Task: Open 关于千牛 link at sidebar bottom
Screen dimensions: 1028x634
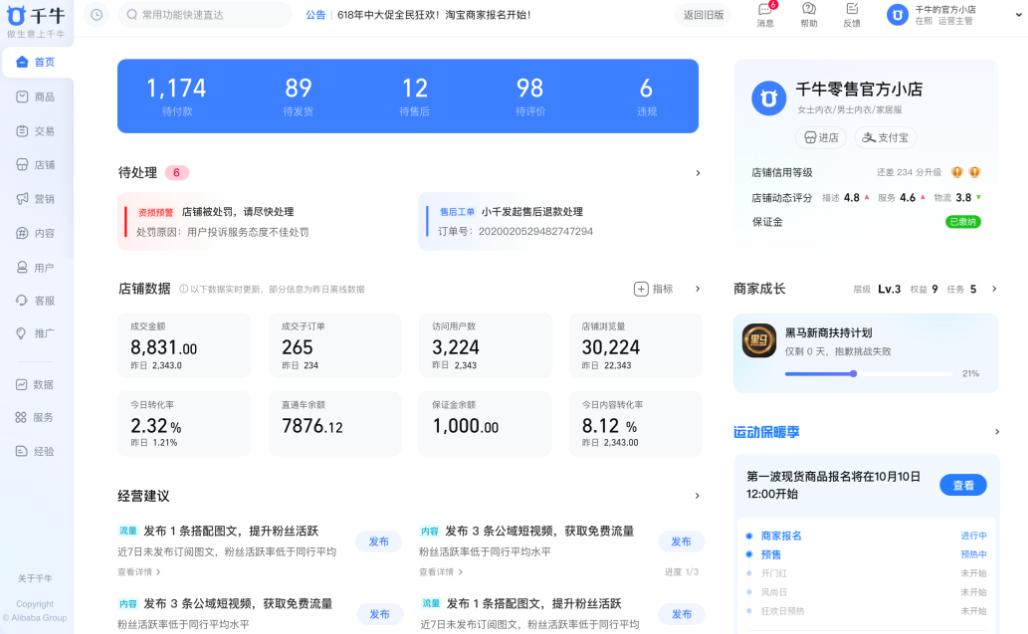Action: tap(35, 578)
